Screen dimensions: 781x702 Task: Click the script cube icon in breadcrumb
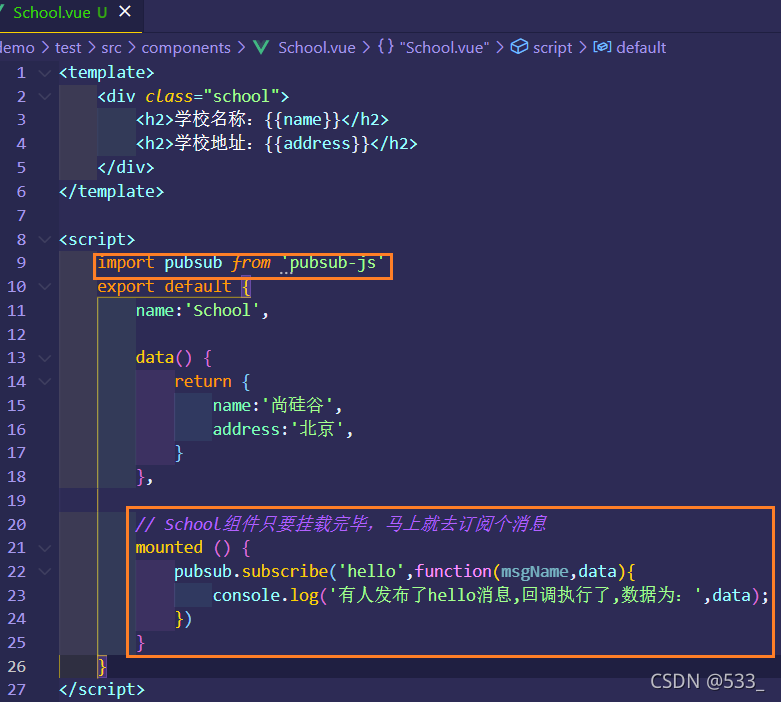pyautogui.click(x=519, y=47)
